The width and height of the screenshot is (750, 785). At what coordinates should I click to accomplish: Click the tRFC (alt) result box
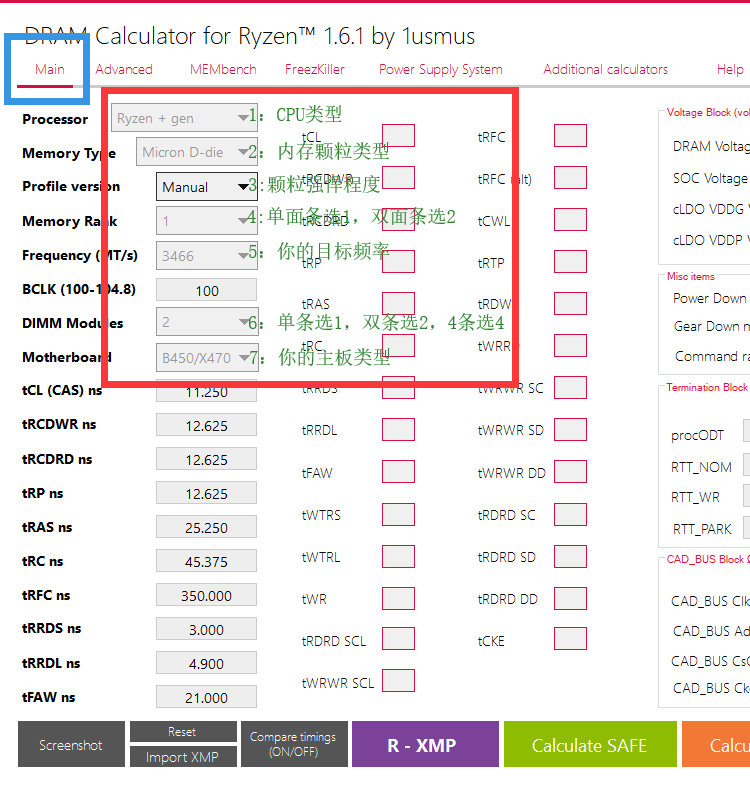tap(570, 177)
